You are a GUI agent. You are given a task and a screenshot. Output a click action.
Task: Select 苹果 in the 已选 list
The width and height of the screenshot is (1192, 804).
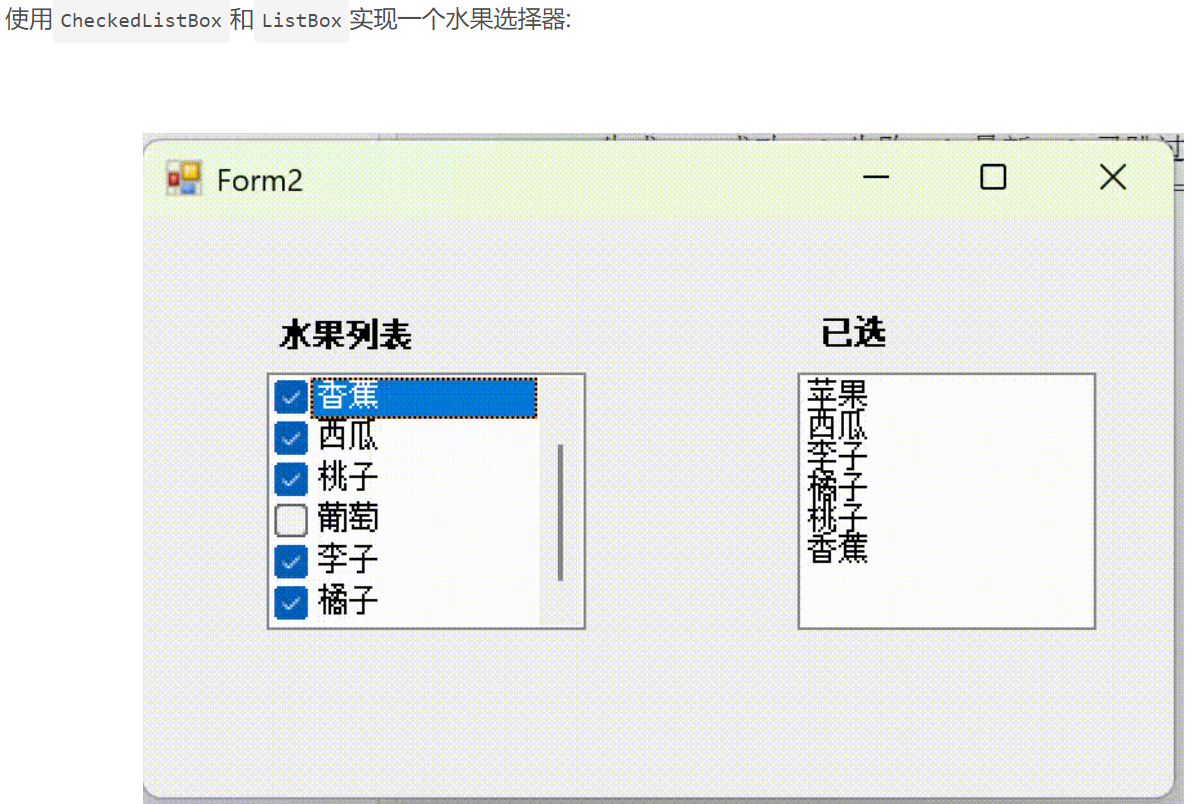[x=837, y=393]
